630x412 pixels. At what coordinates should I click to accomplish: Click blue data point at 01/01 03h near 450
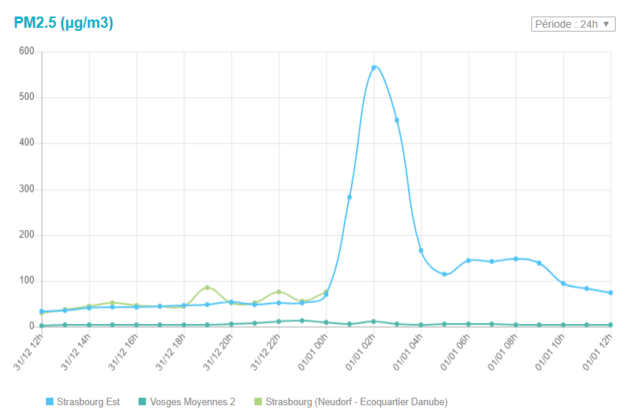coord(397,120)
